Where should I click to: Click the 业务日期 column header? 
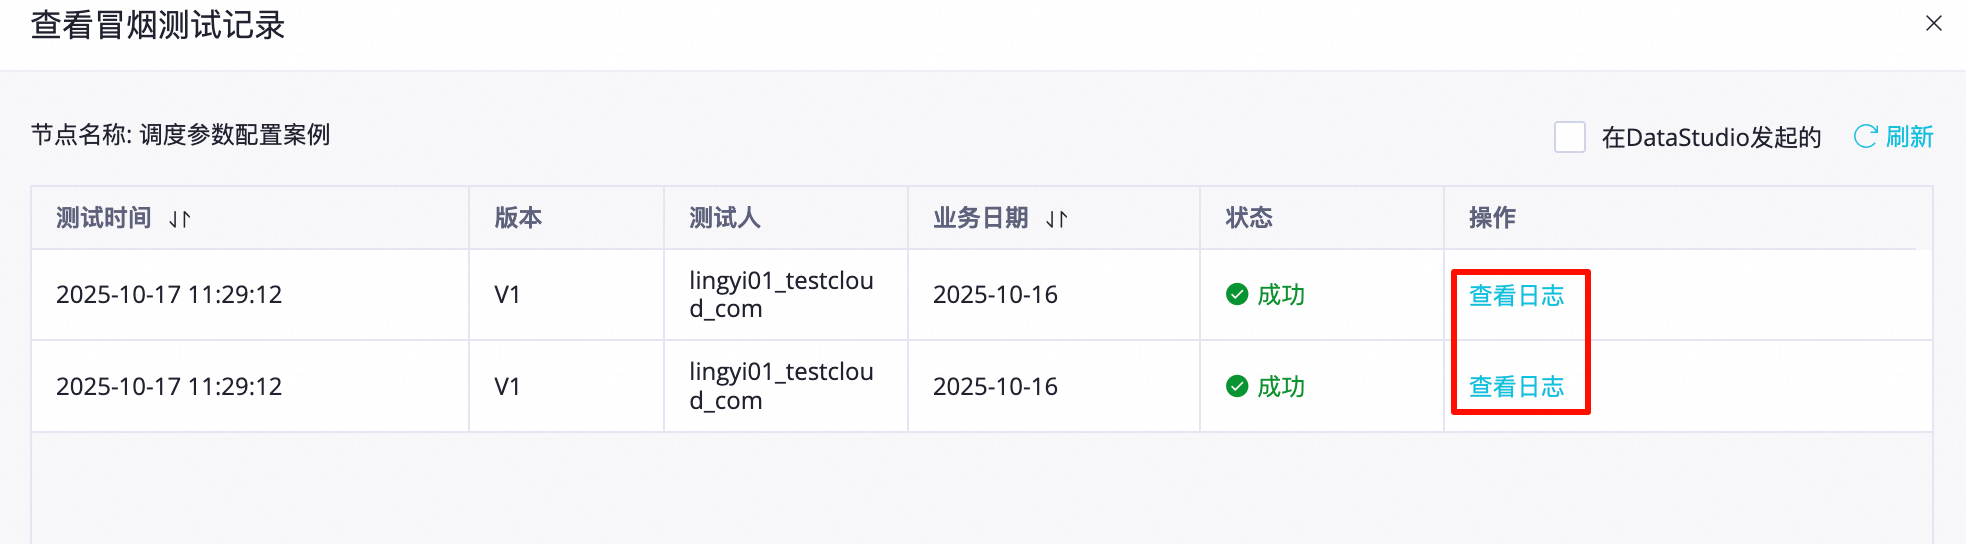tap(980, 218)
